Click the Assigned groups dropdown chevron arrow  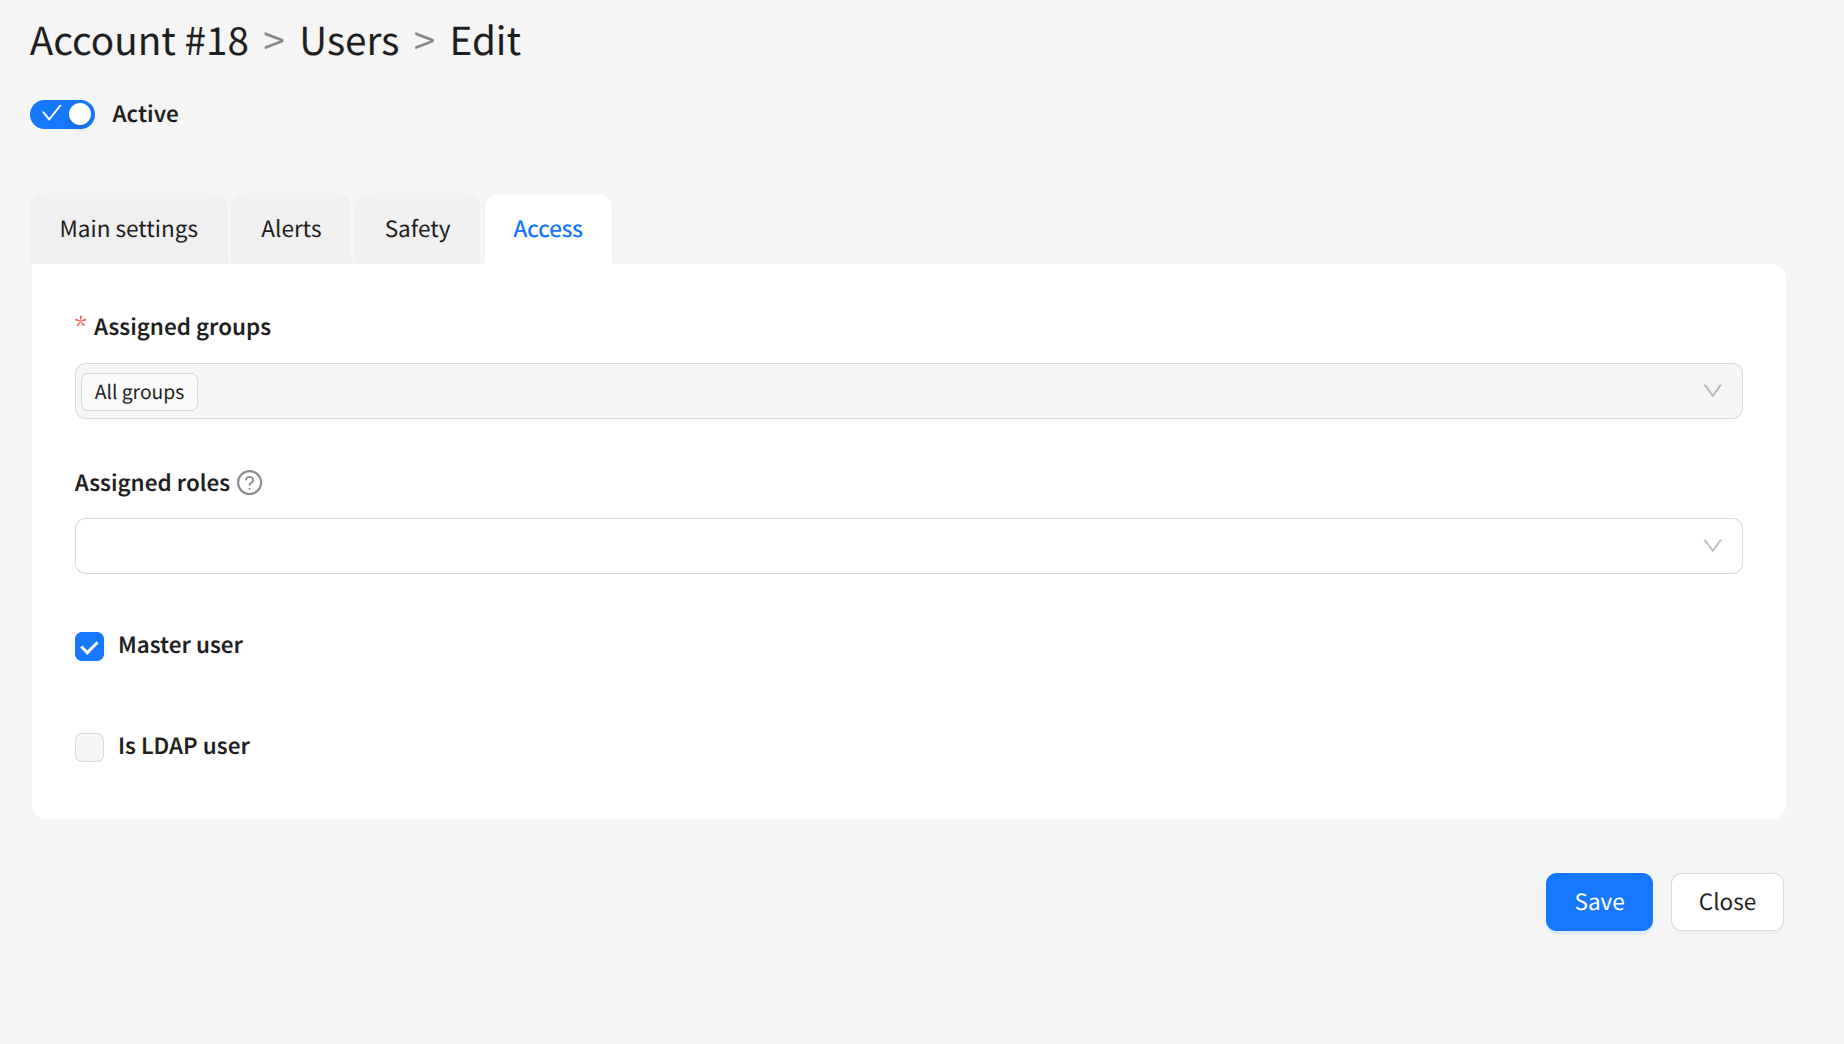(x=1712, y=391)
